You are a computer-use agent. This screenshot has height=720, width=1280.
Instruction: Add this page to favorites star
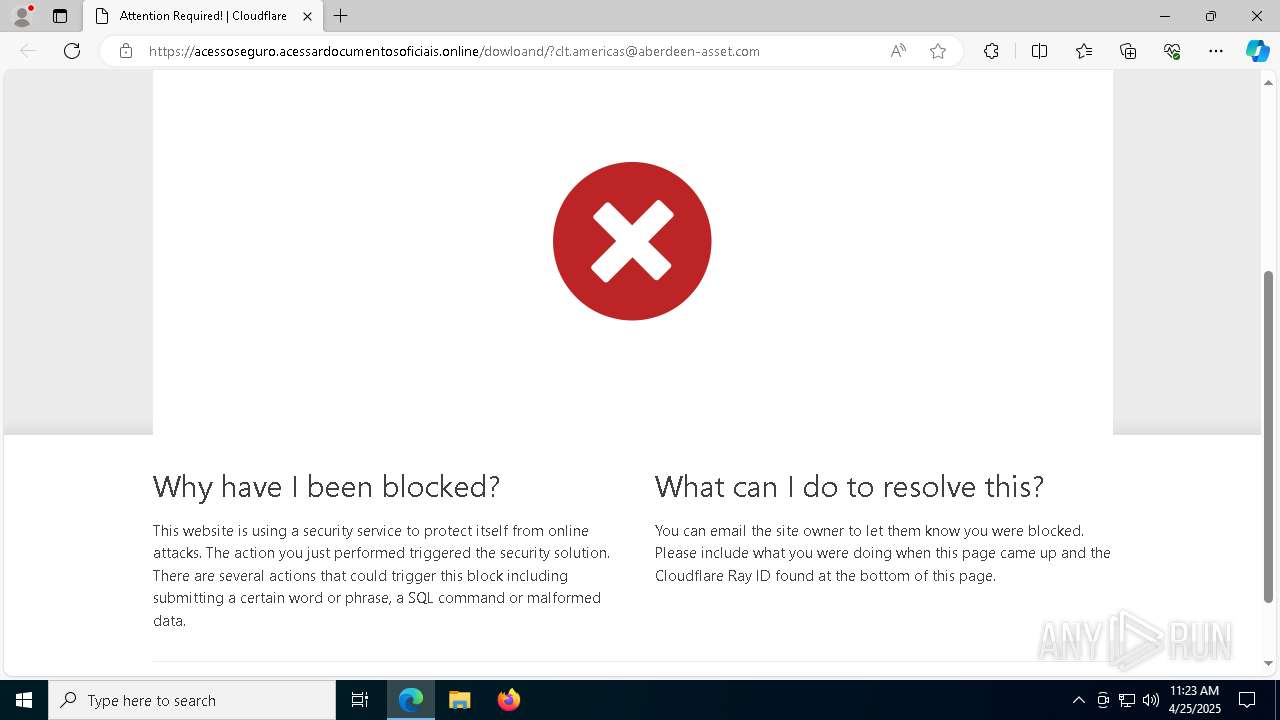coord(938,51)
